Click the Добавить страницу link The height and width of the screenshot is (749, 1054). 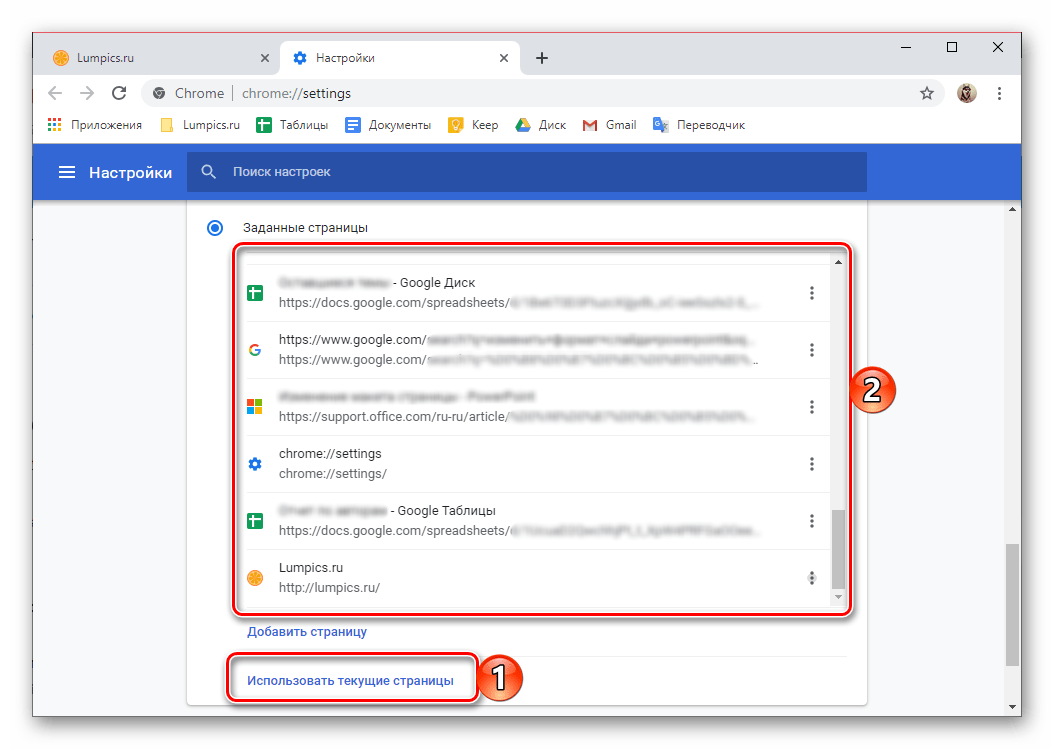307,632
